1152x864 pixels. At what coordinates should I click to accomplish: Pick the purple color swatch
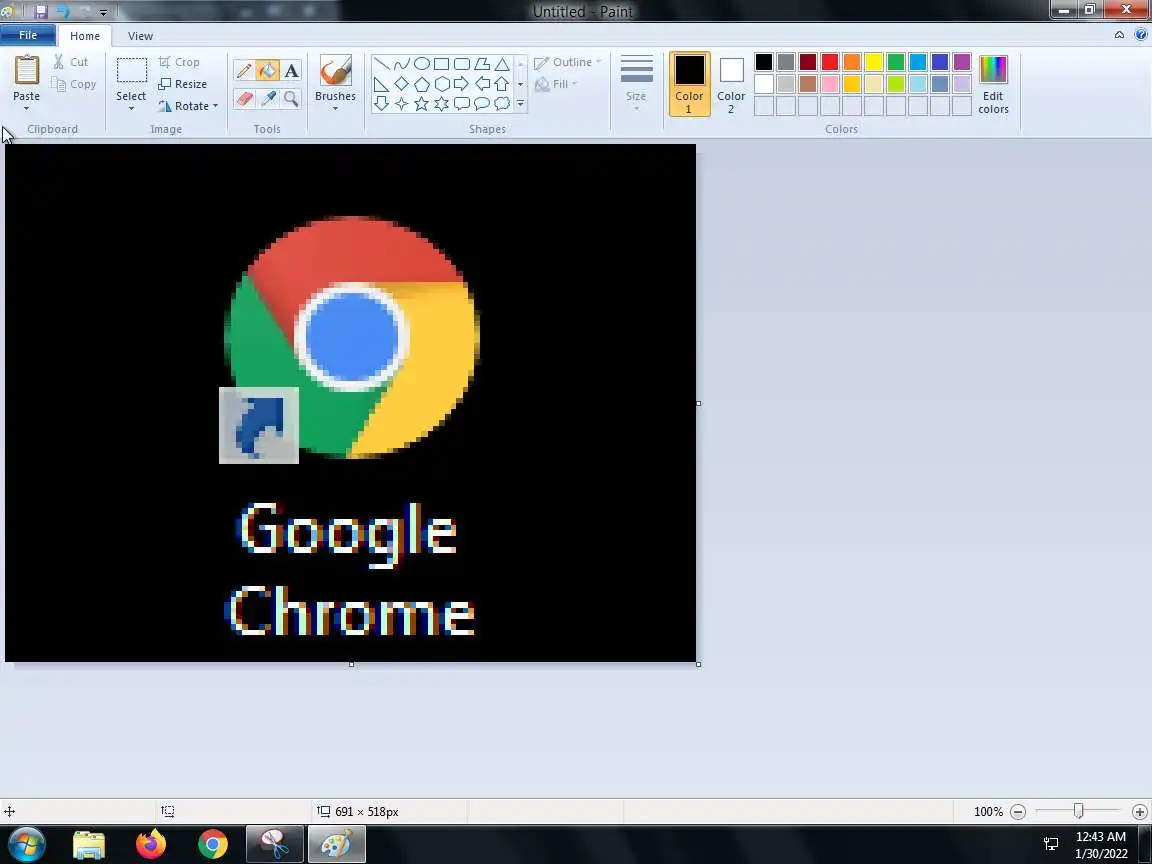pyautogui.click(x=962, y=62)
